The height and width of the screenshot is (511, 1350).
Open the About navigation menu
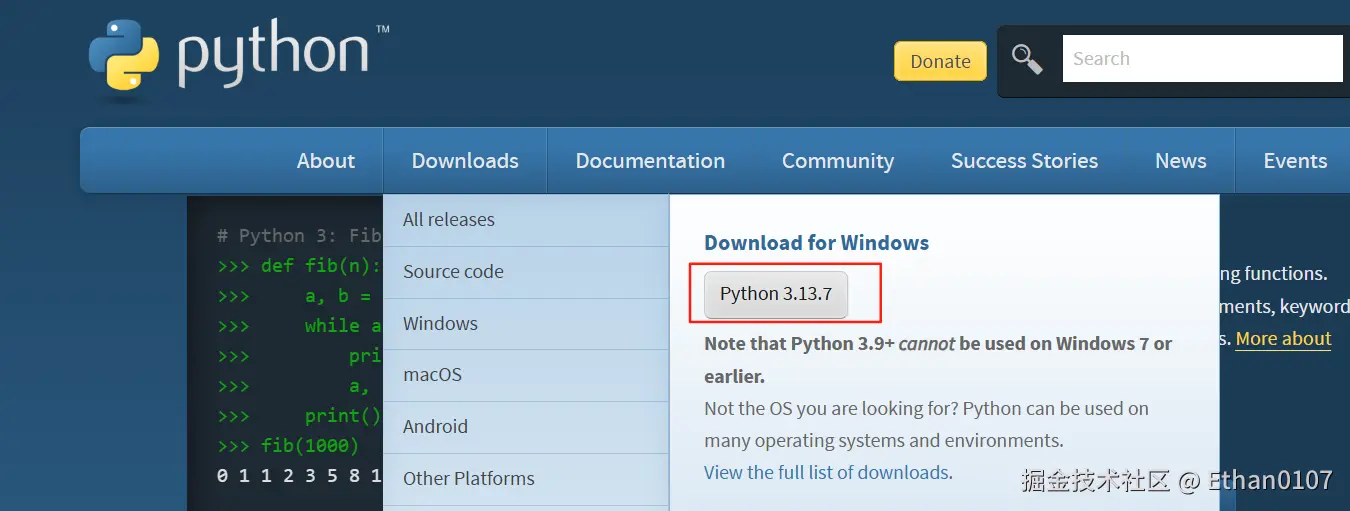tap(326, 160)
